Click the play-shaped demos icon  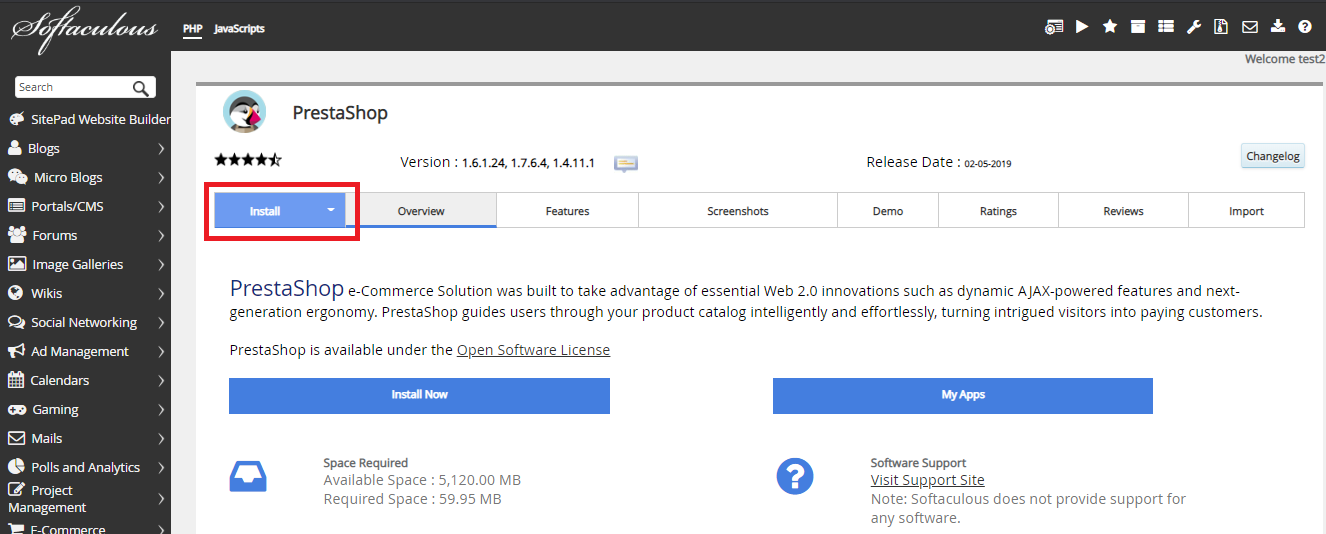coord(1082,27)
